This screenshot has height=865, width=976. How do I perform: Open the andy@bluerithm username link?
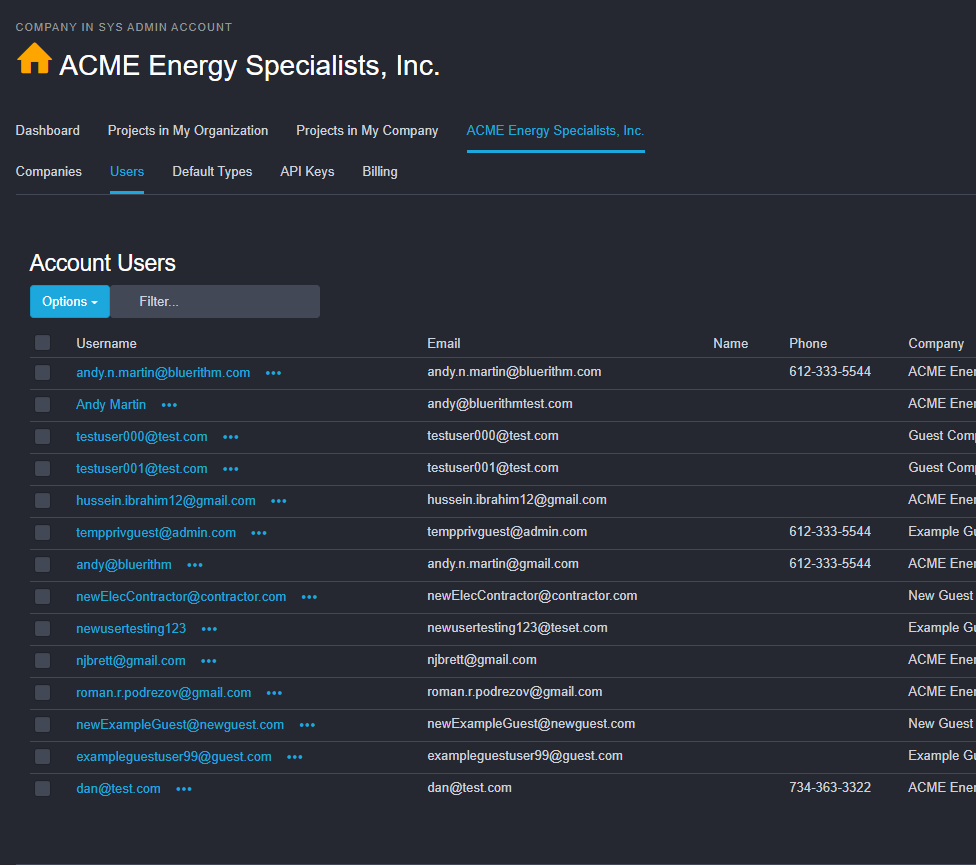tap(124, 565)
